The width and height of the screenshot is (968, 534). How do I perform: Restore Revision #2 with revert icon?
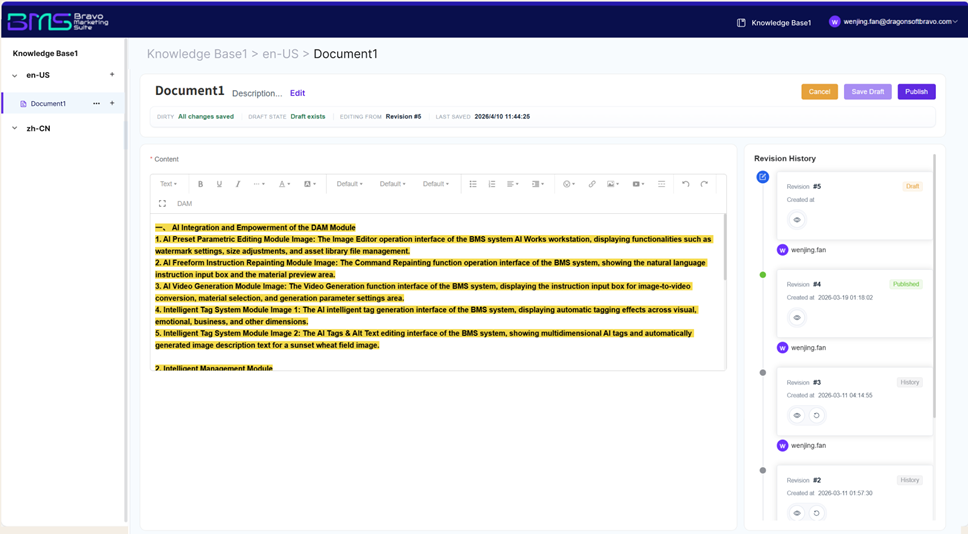pos(816,513)
